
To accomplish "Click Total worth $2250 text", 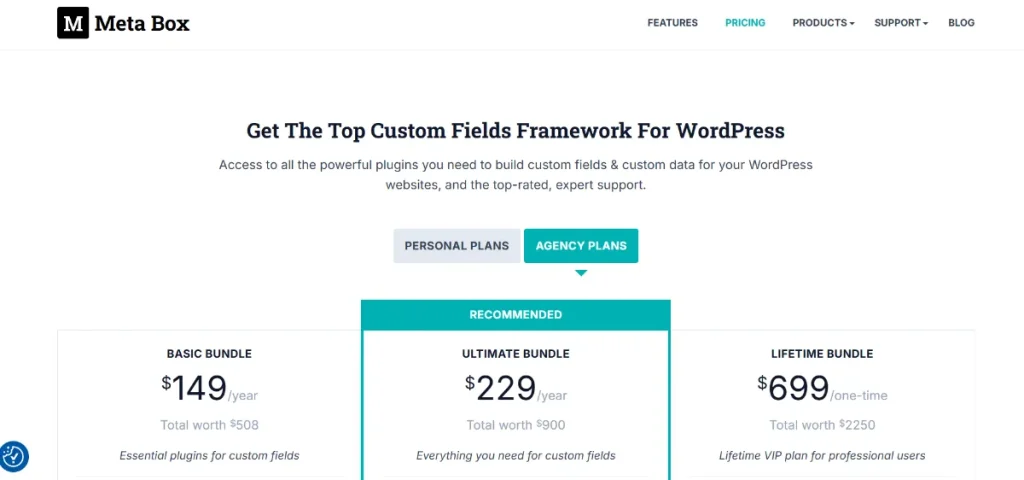I will [822, 425].
